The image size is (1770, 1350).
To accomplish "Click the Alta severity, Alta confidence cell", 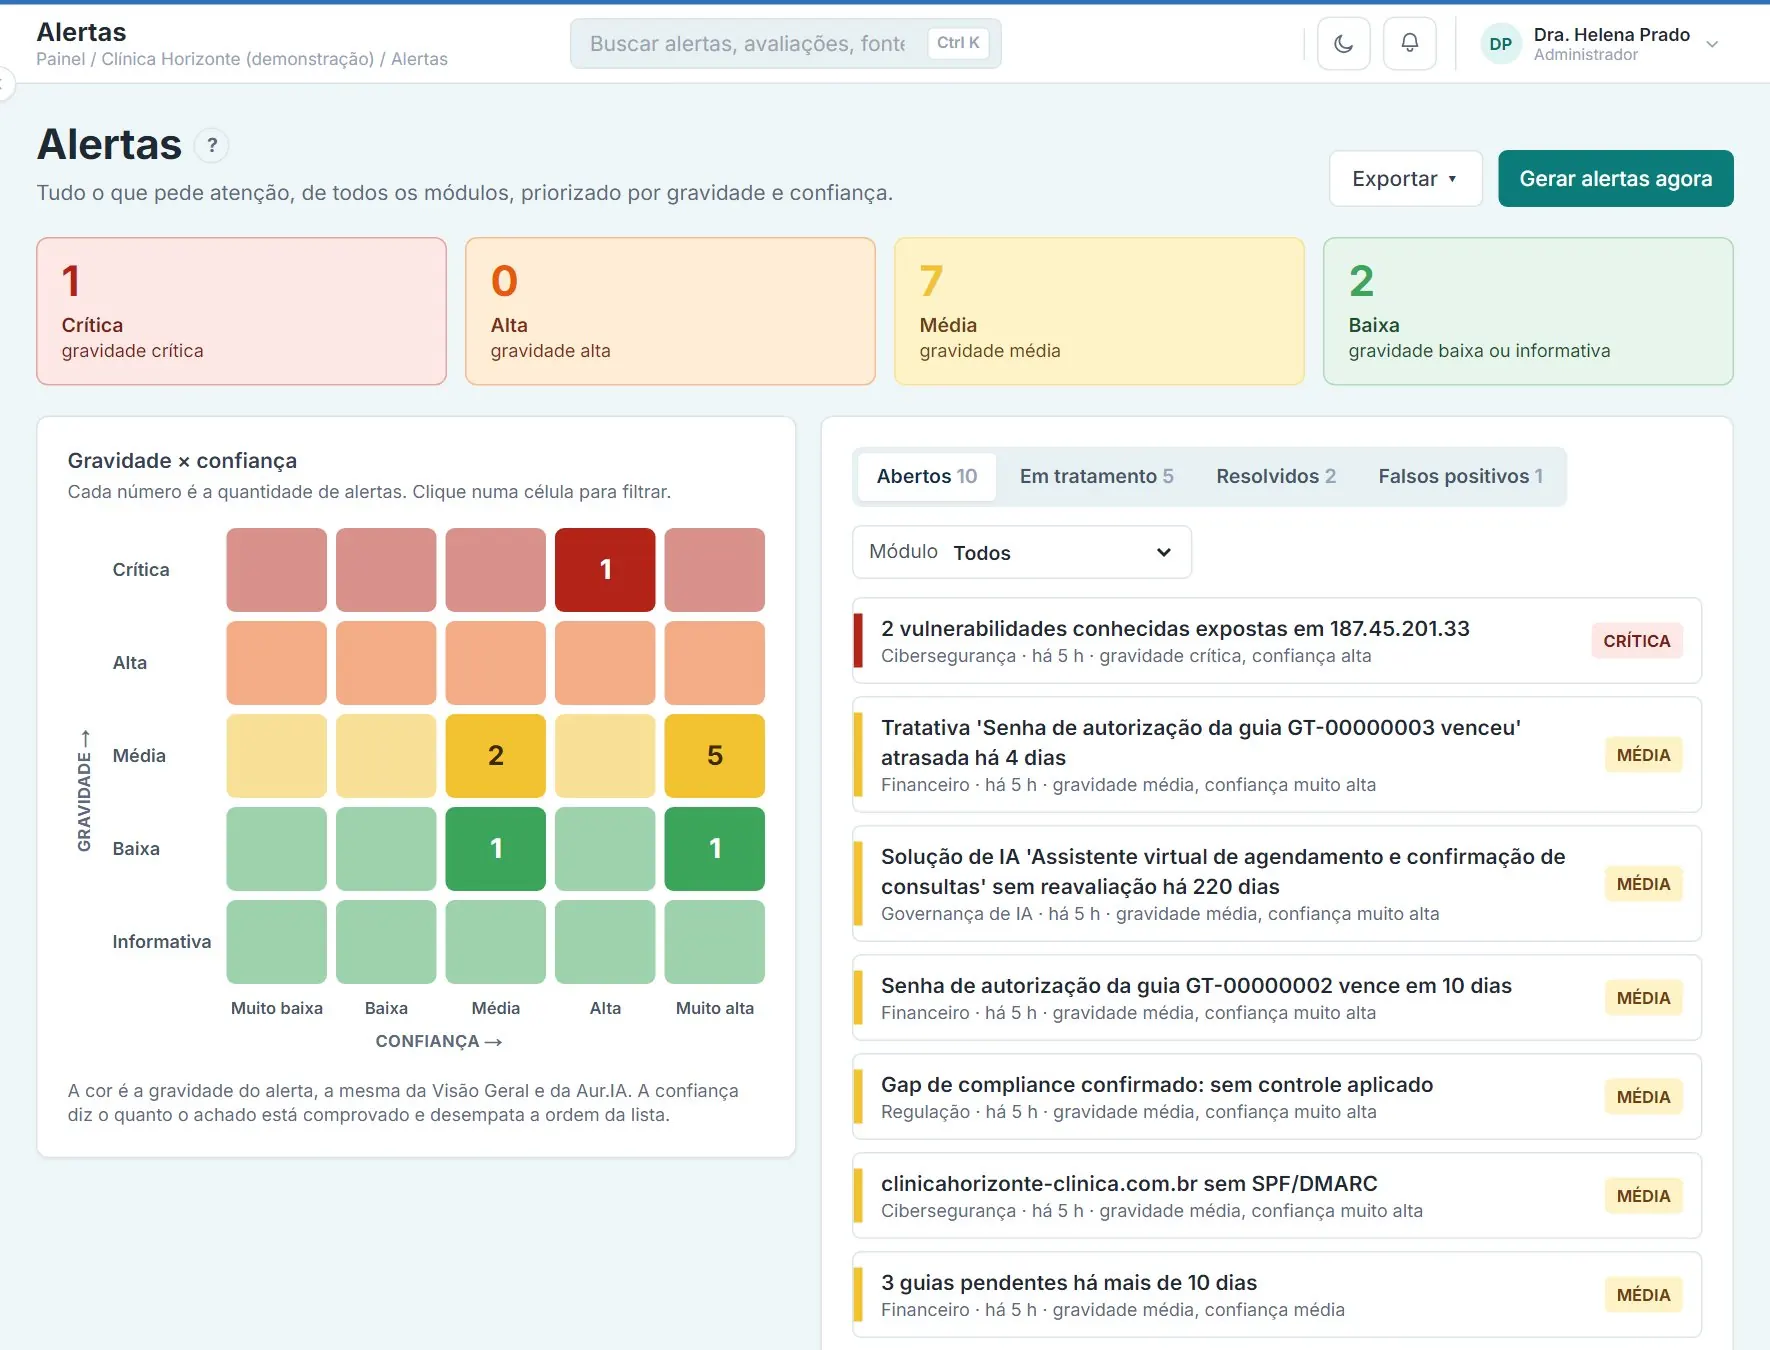I will (x=605, y=663).
